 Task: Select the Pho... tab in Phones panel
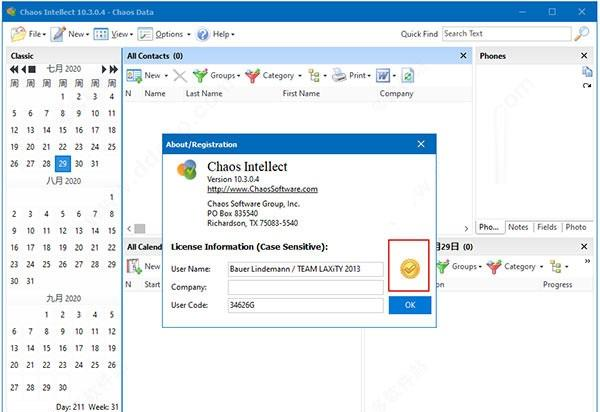click(489, 227)
